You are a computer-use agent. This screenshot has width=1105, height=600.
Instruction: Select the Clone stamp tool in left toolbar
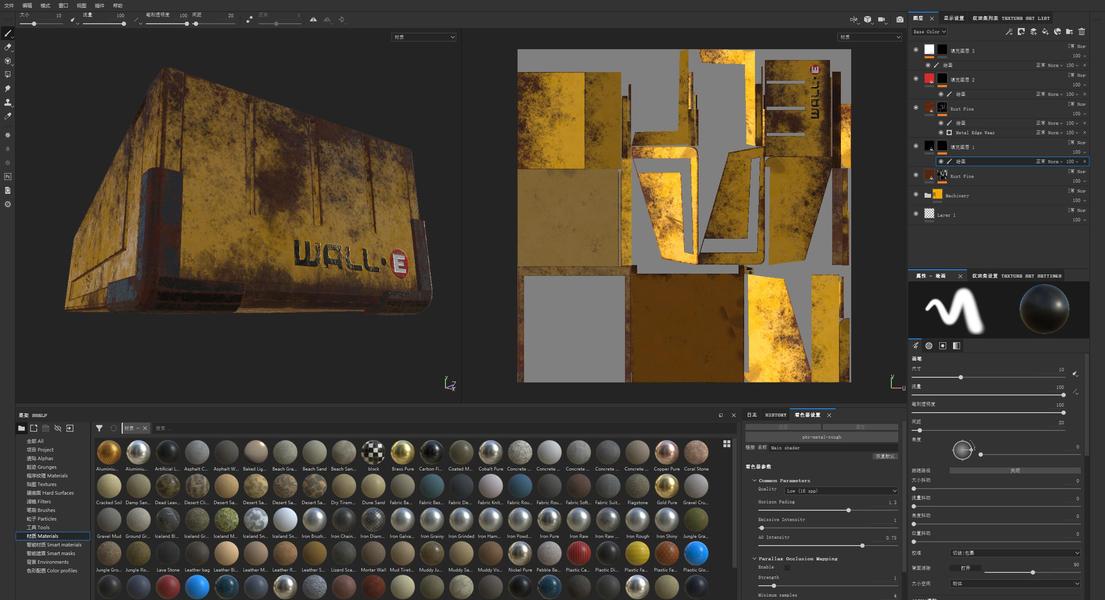tap(8, 102)
